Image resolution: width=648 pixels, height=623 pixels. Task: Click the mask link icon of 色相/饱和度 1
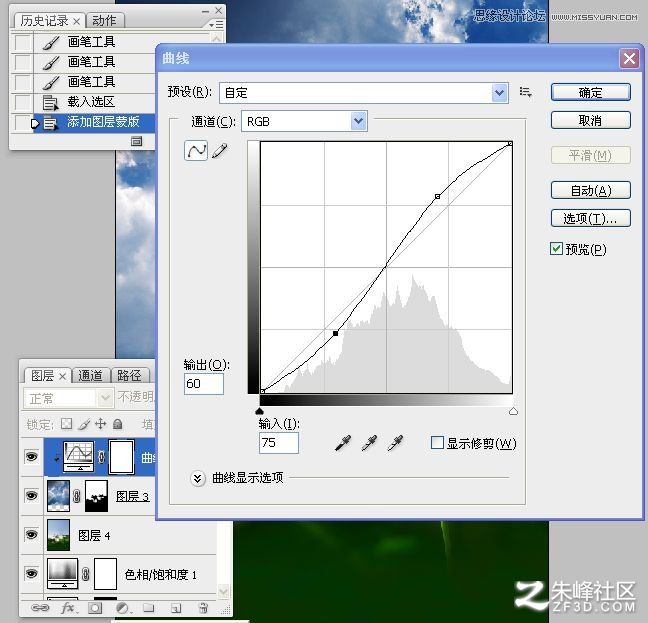point(86,574)
